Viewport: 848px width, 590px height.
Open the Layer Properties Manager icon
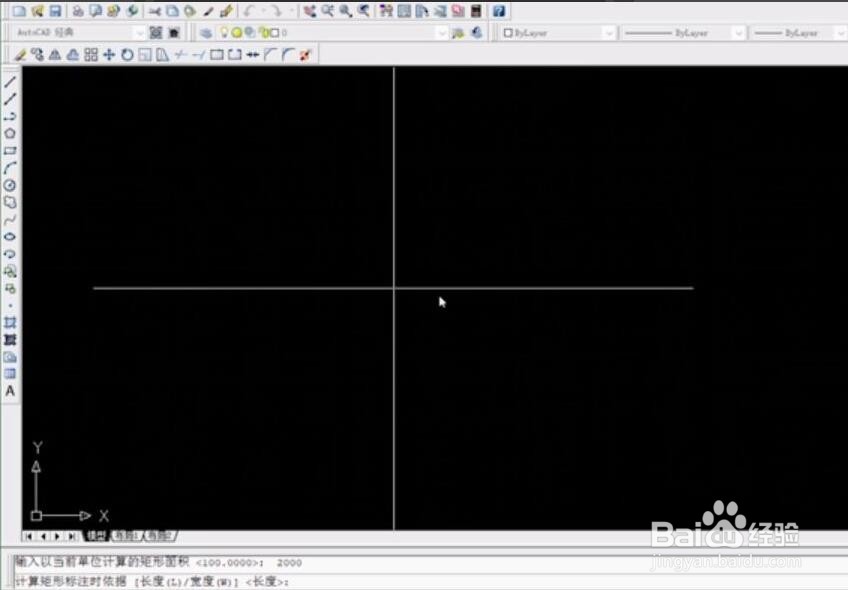coord(206,33)
